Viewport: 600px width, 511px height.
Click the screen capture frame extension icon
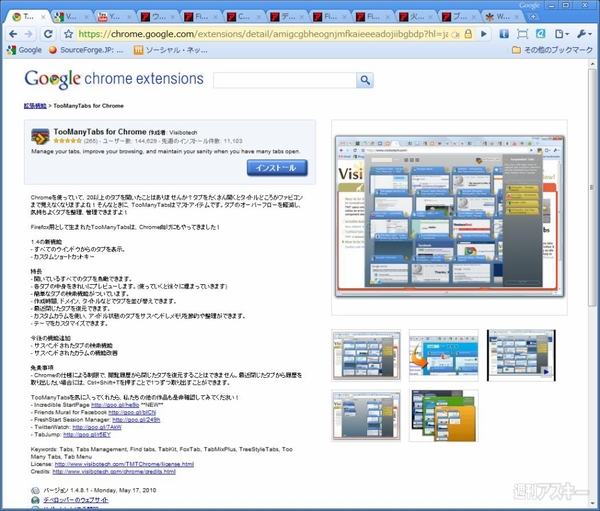pos(522,34)
